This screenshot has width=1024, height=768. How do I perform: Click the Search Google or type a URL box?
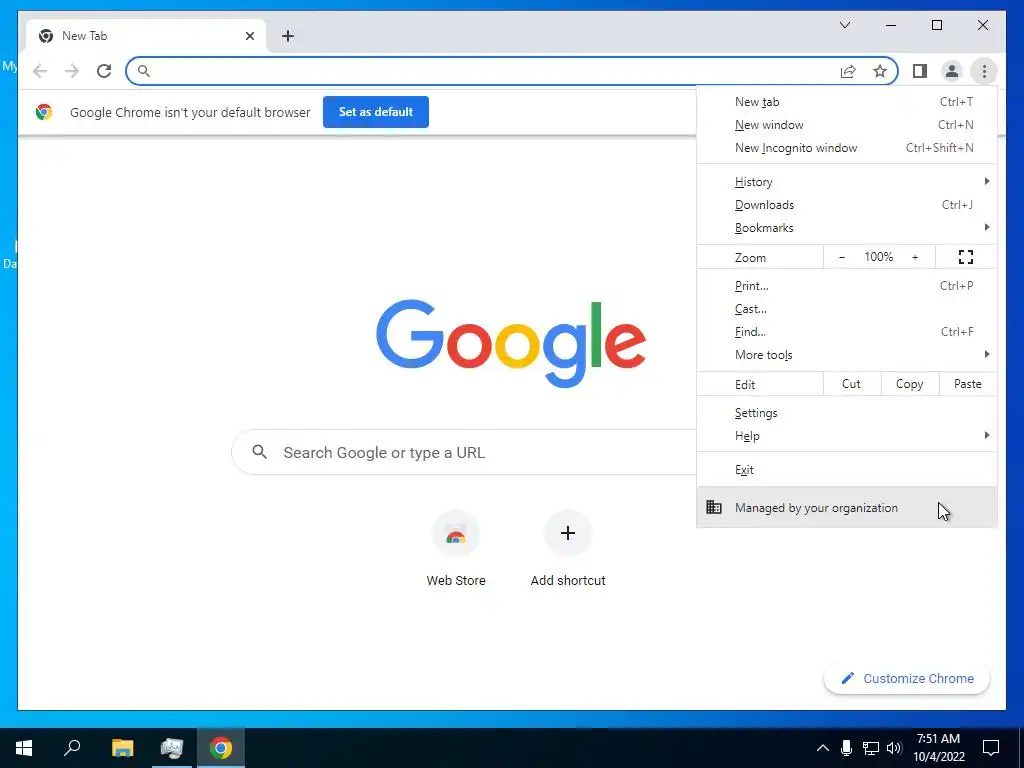click(x=465, y=453)
